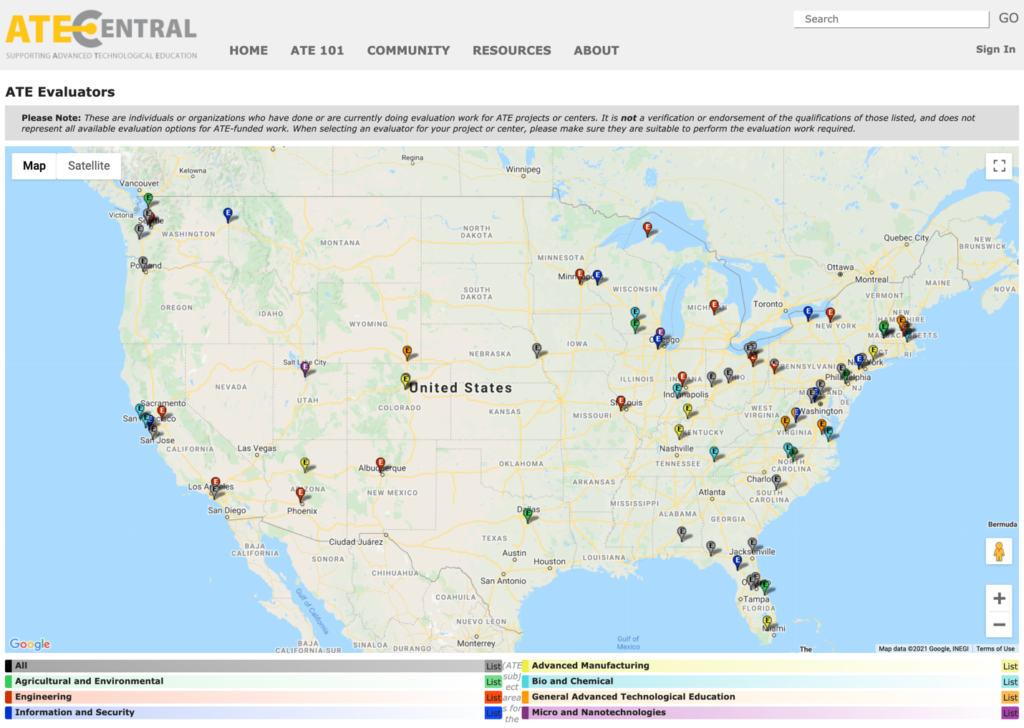1024x728 pixels.
Task: Click the green marker near Dallas
Action: click(527, 514)
